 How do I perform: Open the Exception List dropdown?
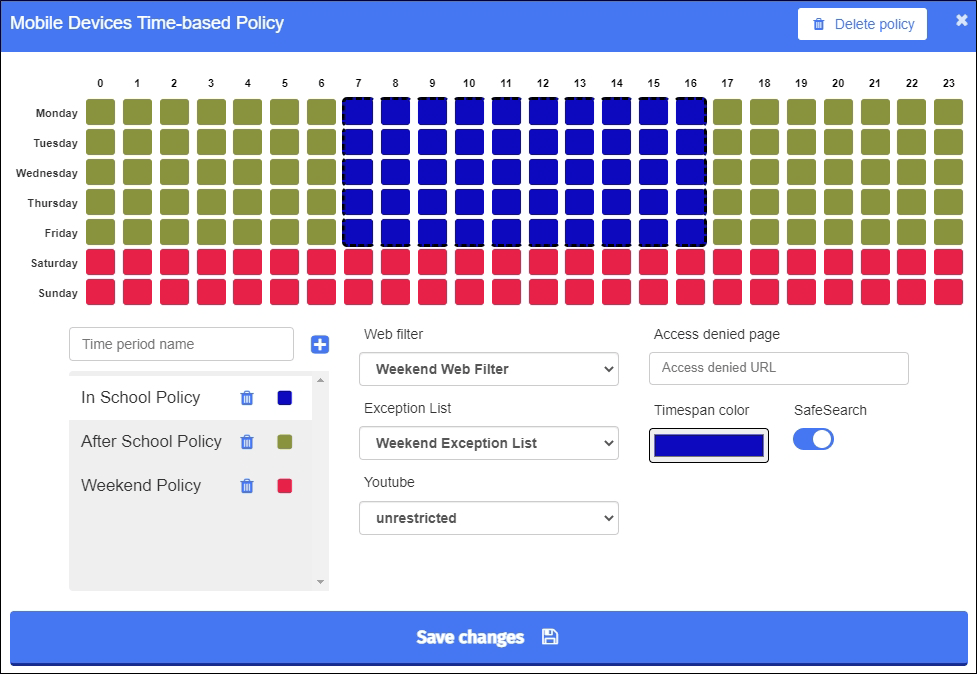coord(488,443)
